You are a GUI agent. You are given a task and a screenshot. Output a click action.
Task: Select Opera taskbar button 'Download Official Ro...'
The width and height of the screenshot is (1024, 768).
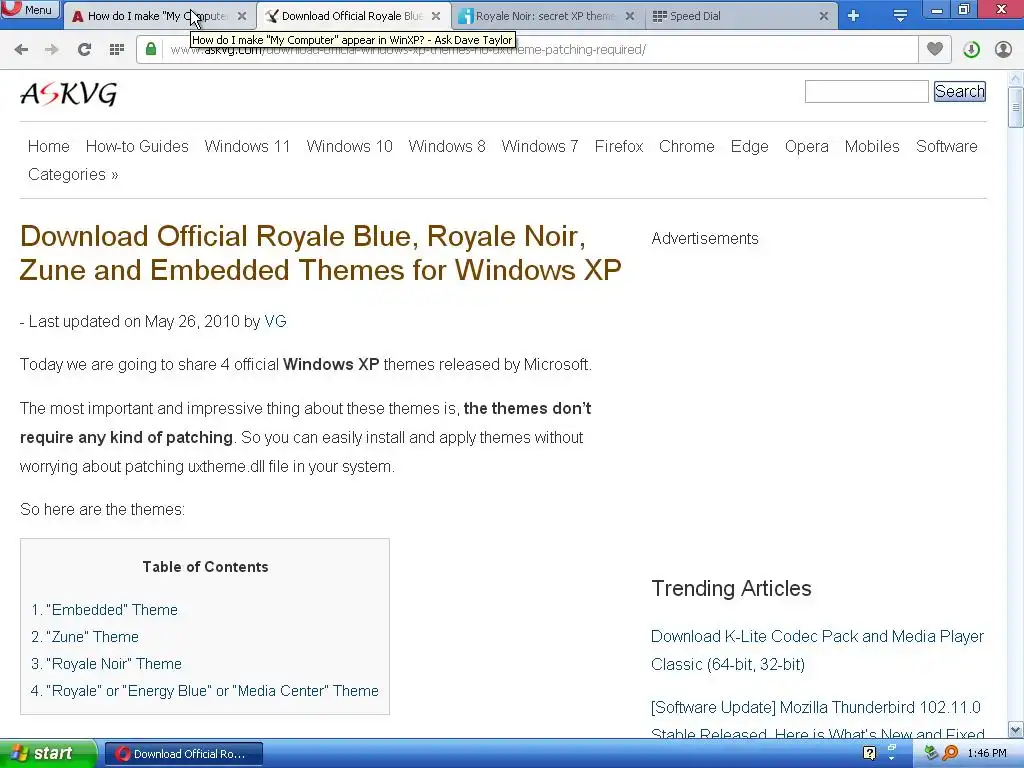[184, 754]
